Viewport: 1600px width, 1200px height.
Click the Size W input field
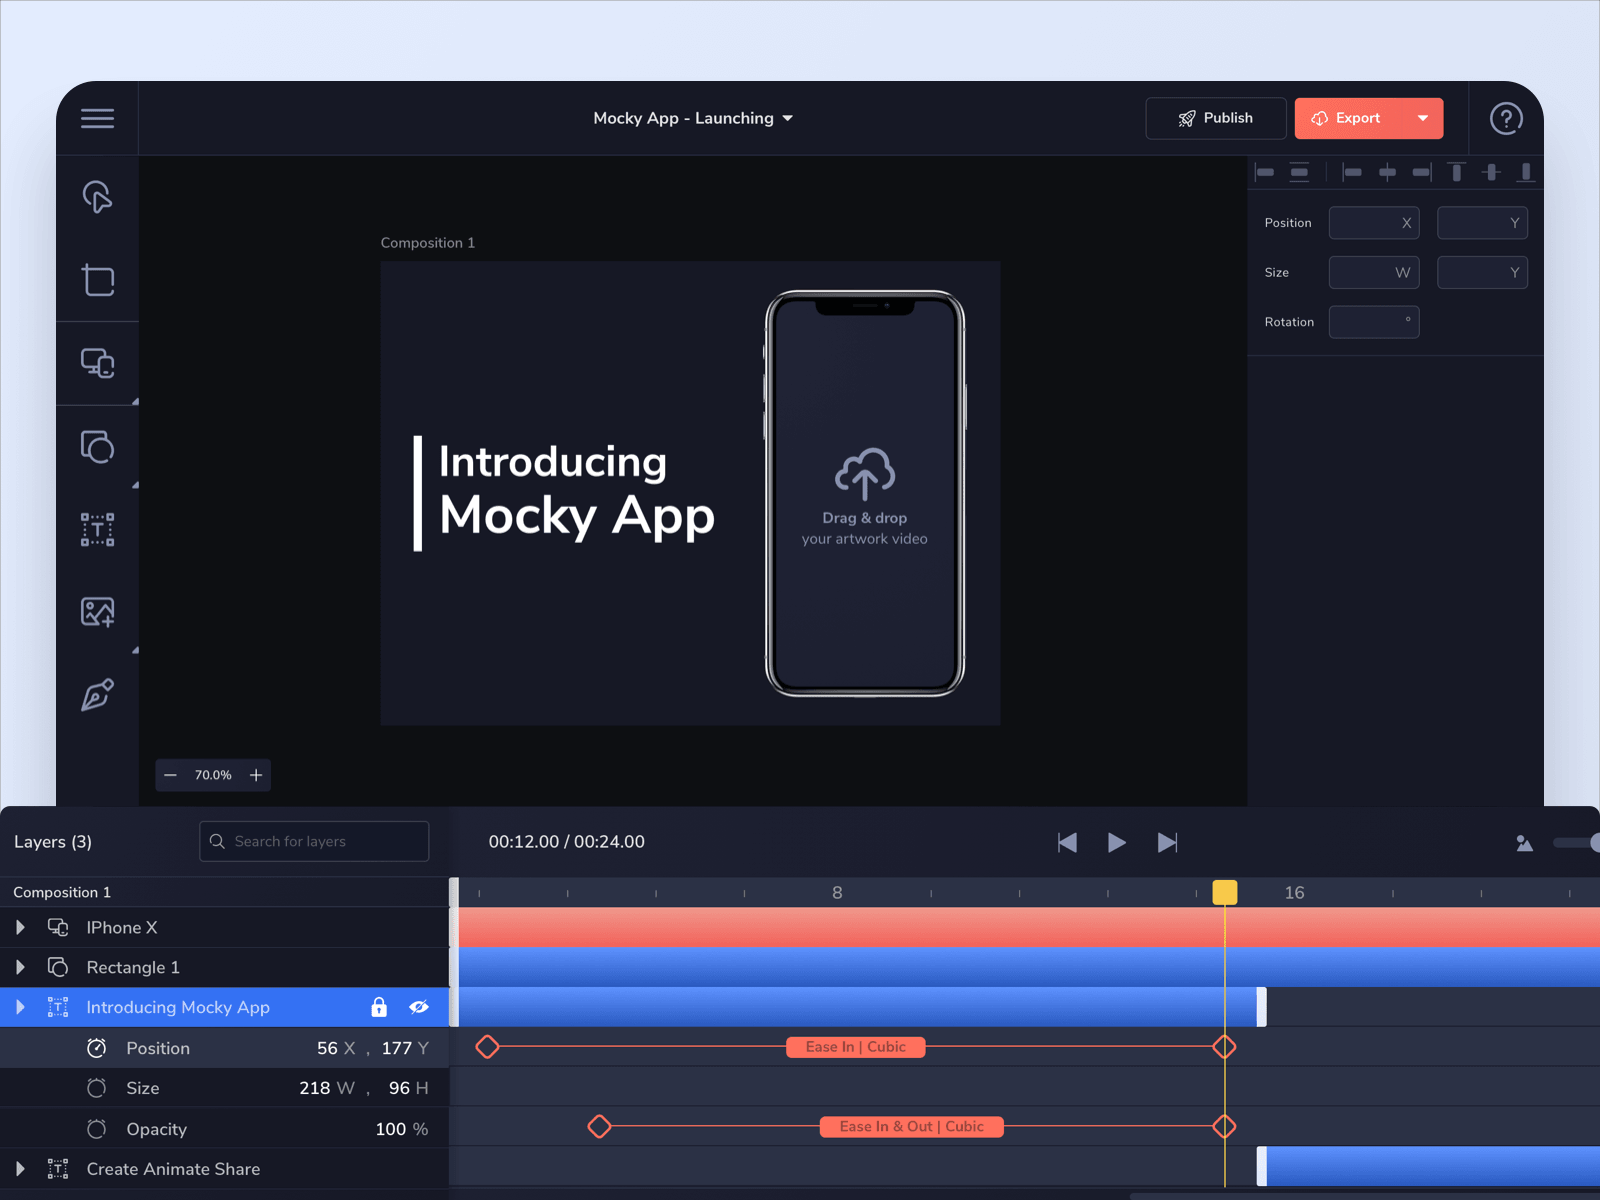tap(1374, 272)
